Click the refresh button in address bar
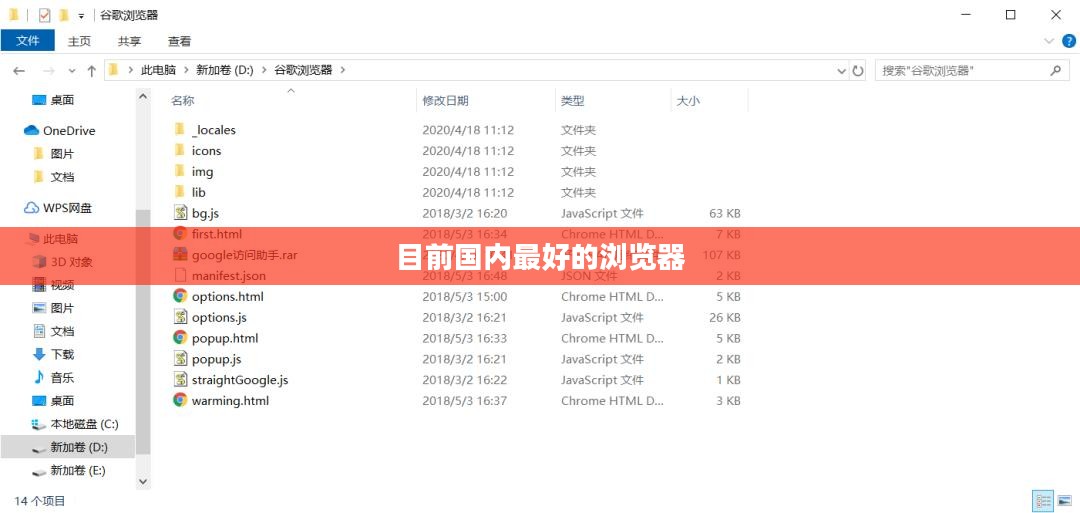This screenshot has width=1080, height=513. (x=858, y=70)
